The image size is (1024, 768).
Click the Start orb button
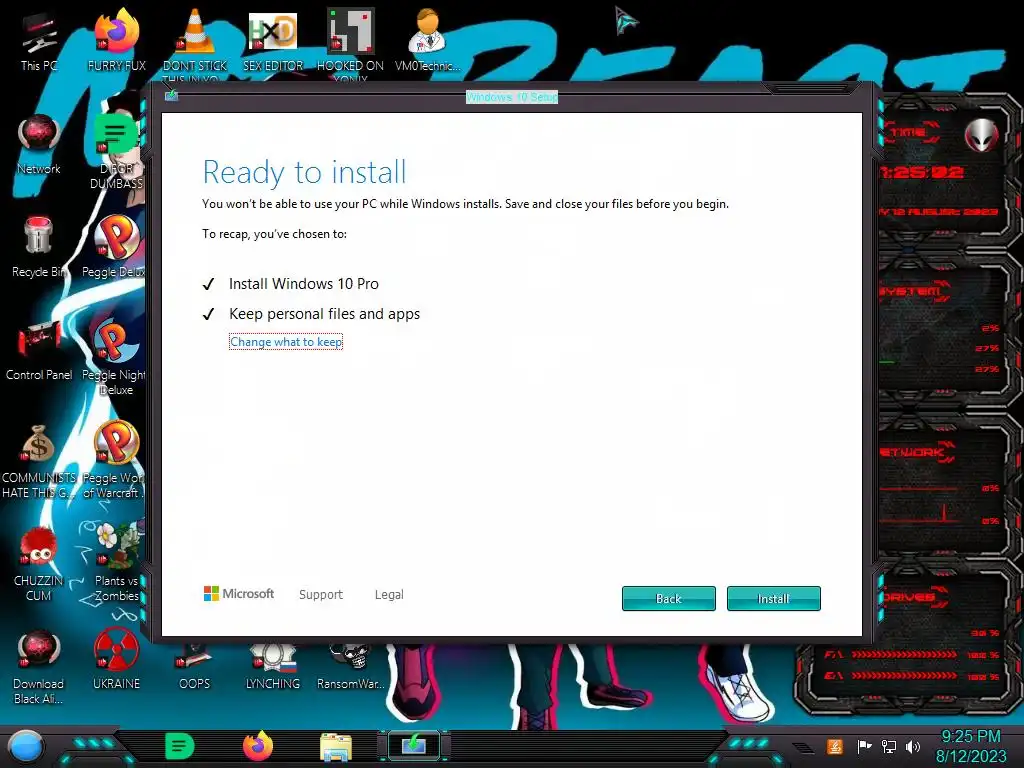pyautogui.click(x=26, y=746)
